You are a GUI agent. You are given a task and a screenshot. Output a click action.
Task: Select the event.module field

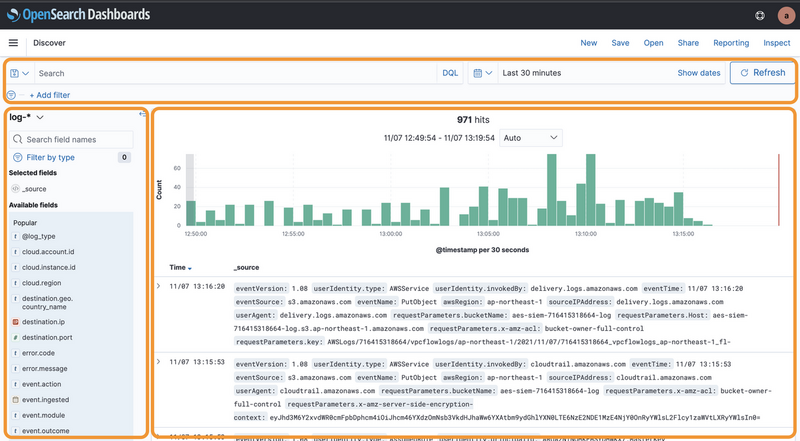click(43, 415)
